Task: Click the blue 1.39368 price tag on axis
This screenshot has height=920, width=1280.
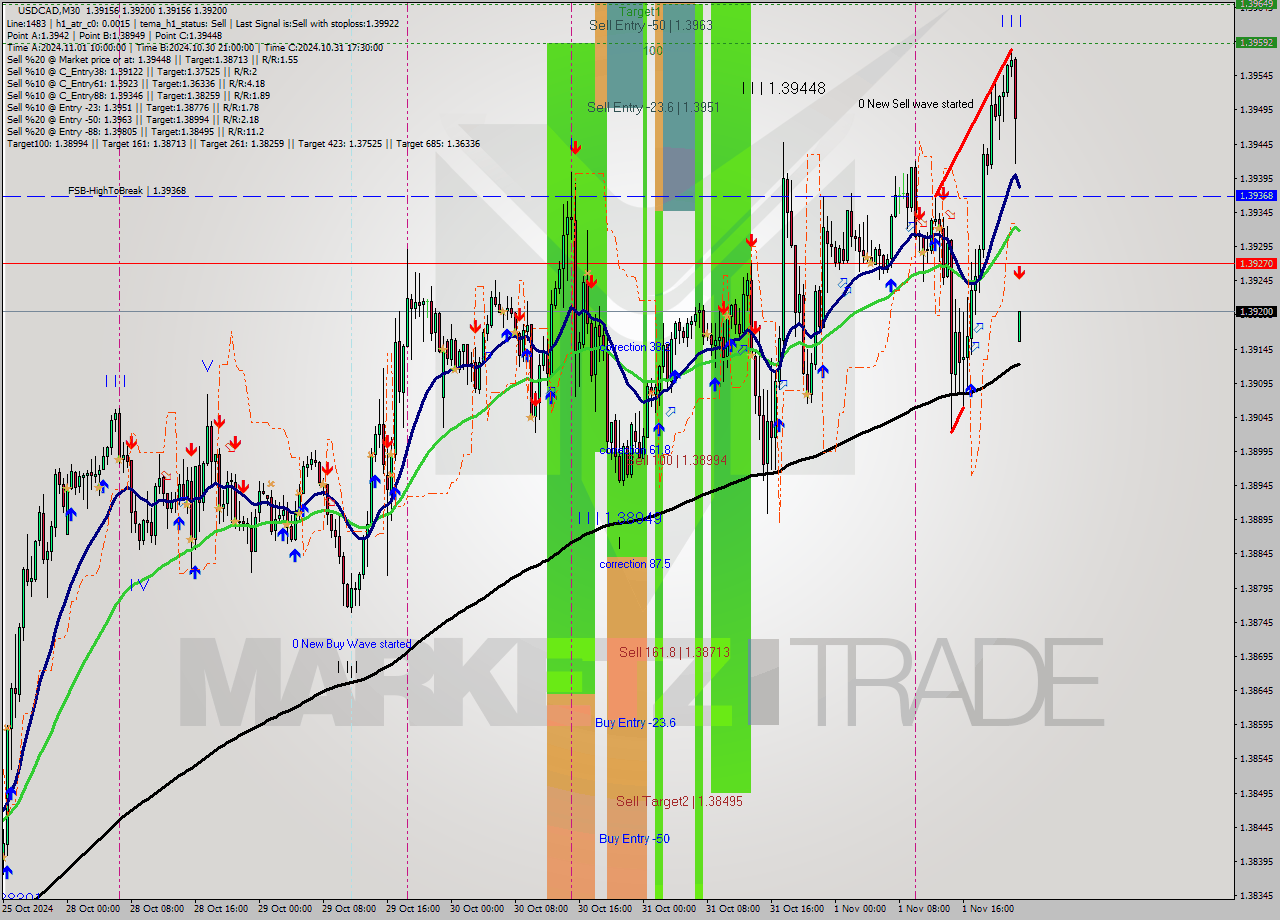Action: (1256, 196)
